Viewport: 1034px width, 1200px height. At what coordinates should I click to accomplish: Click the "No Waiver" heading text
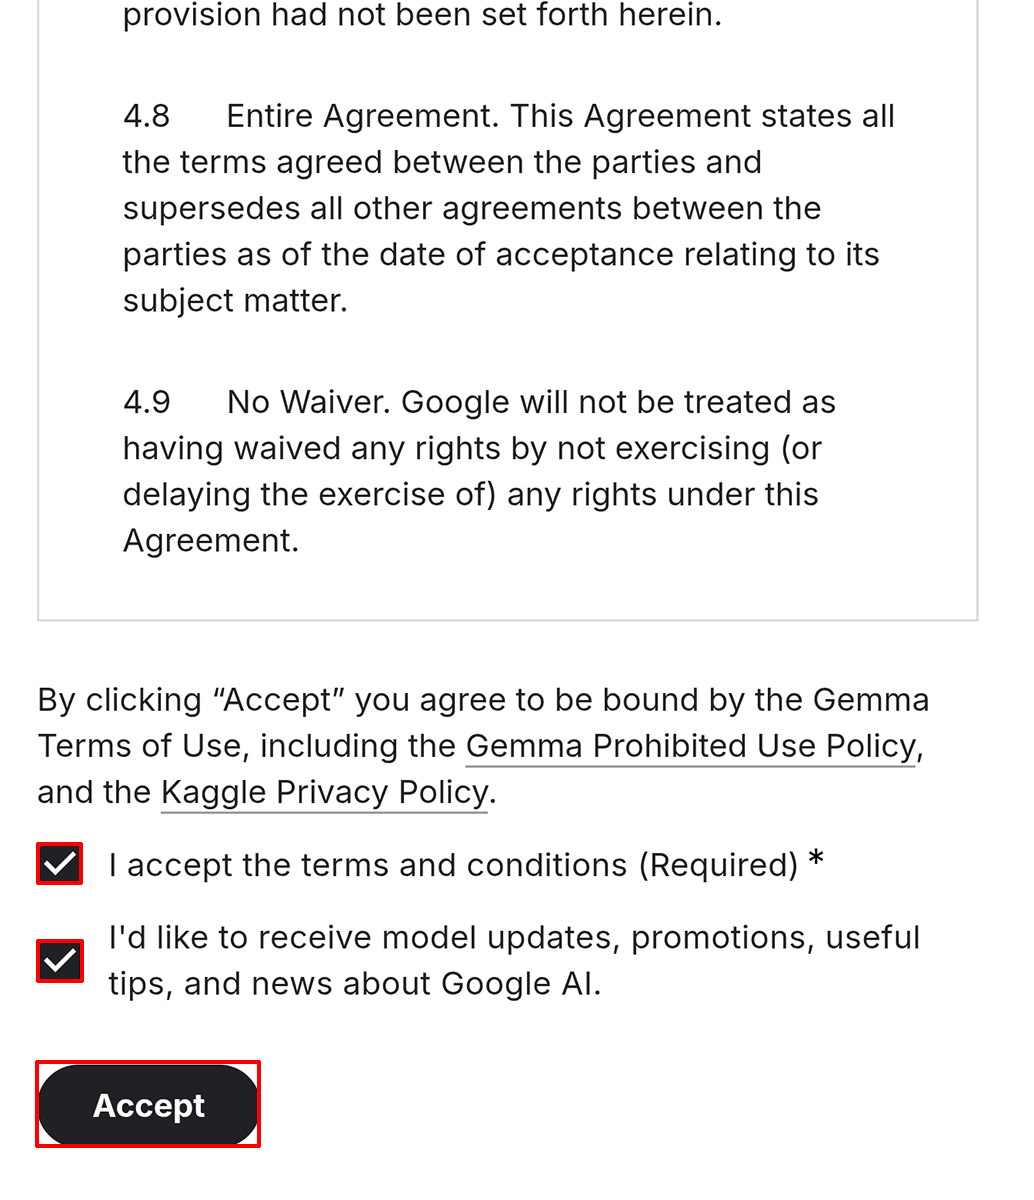tap(309, 402)
